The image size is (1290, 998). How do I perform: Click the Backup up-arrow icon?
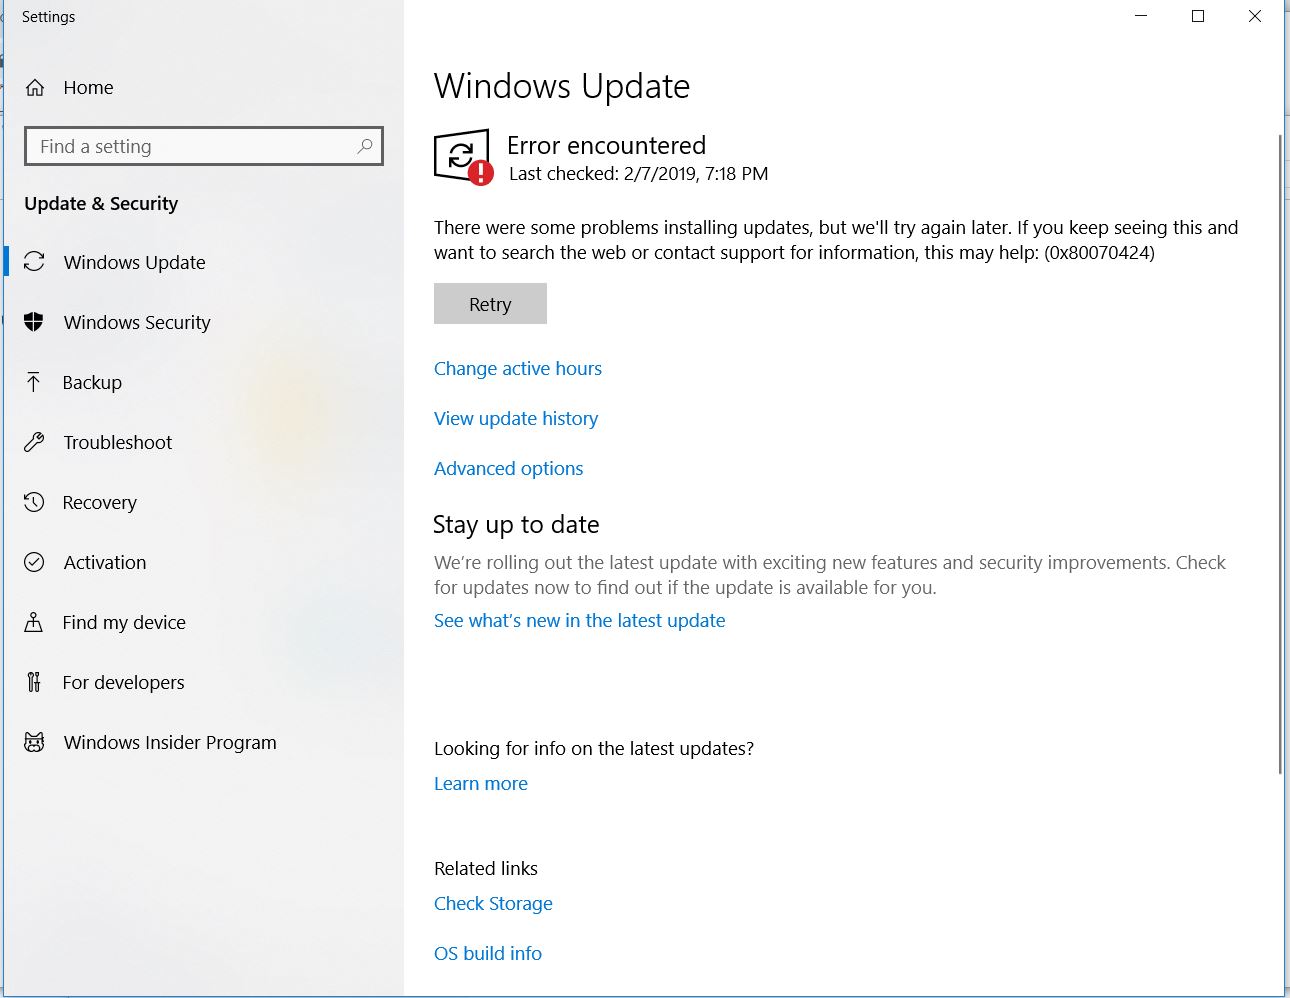coord(34,382)
